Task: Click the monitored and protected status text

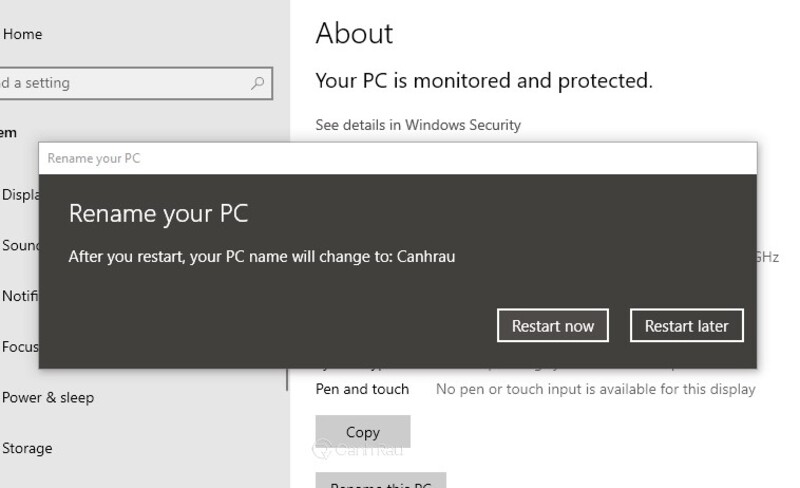Action: (x=484, y=81)
